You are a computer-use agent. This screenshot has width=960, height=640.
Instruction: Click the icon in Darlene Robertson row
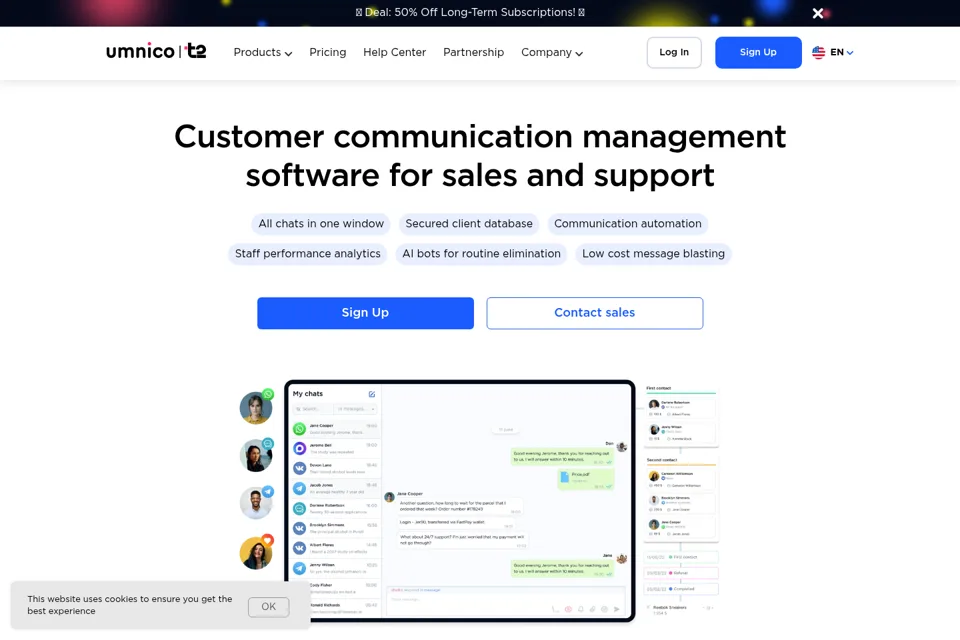299,508
